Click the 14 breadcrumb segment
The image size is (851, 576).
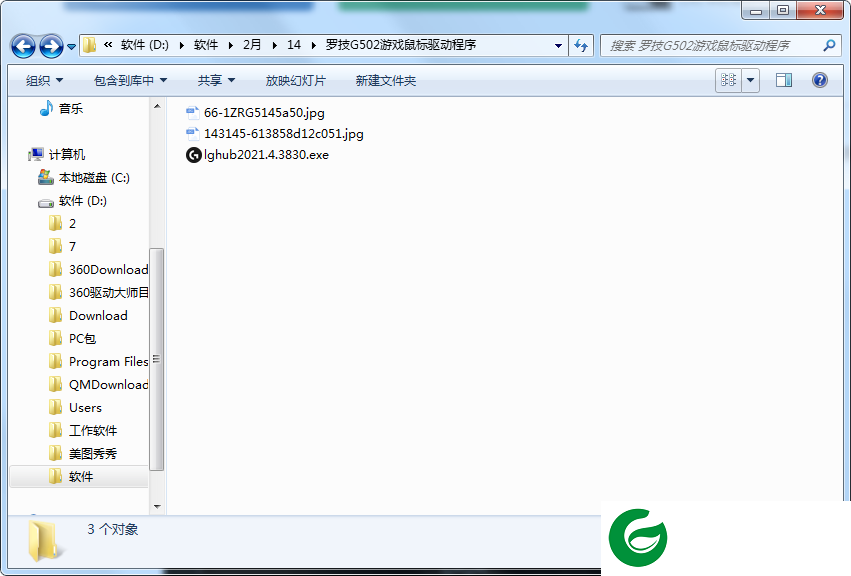point(294,45)
